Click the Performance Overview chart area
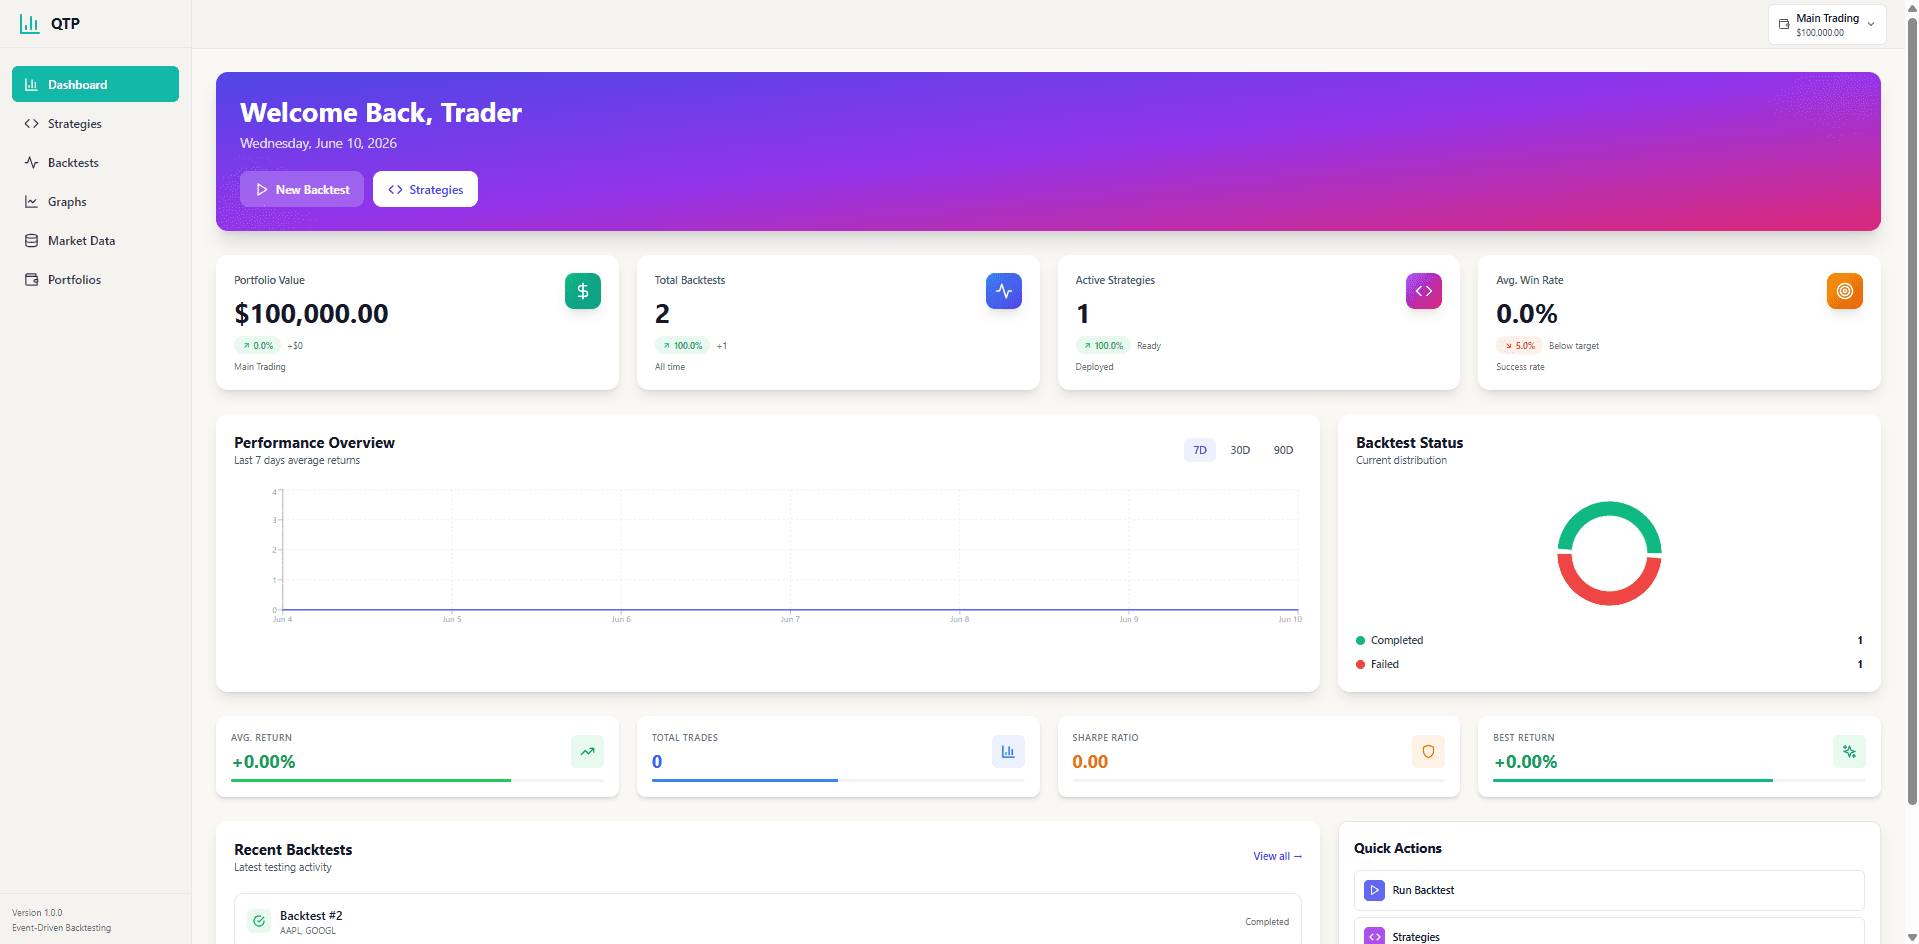 click(790, 550)
